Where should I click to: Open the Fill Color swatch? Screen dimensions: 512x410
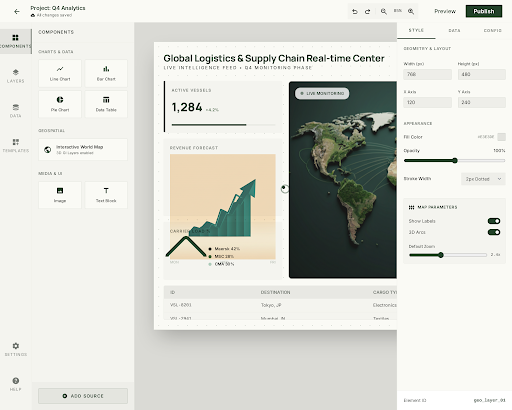coord(501,137)
